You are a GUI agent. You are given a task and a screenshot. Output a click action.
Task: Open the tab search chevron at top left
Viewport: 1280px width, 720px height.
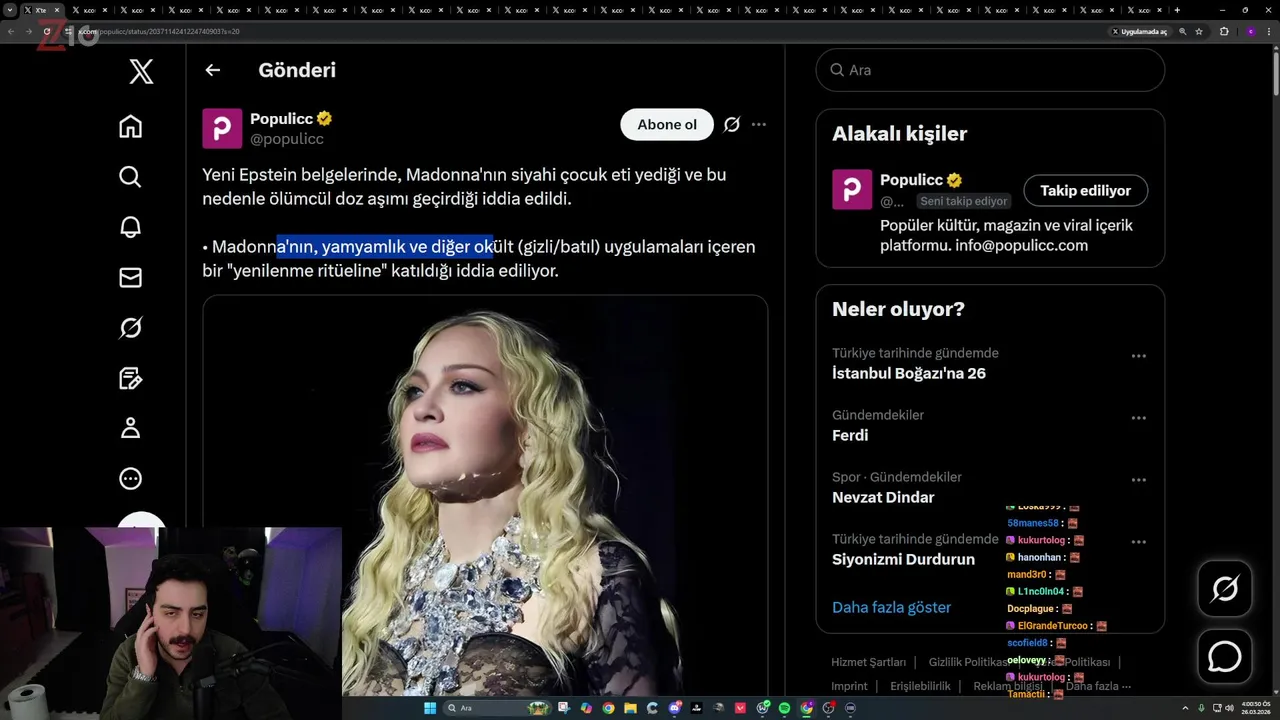click(10, 10)
